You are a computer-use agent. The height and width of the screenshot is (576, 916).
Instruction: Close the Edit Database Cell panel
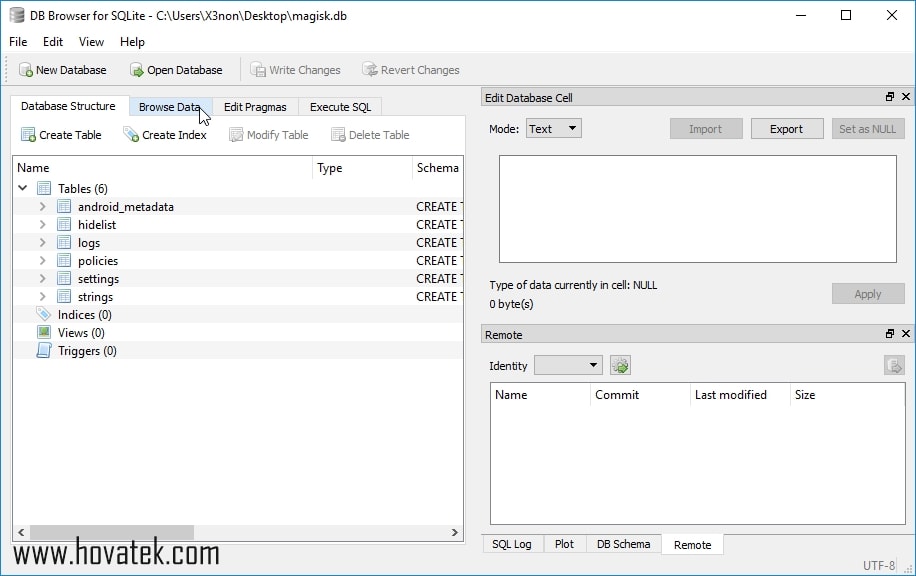[905, 96]
